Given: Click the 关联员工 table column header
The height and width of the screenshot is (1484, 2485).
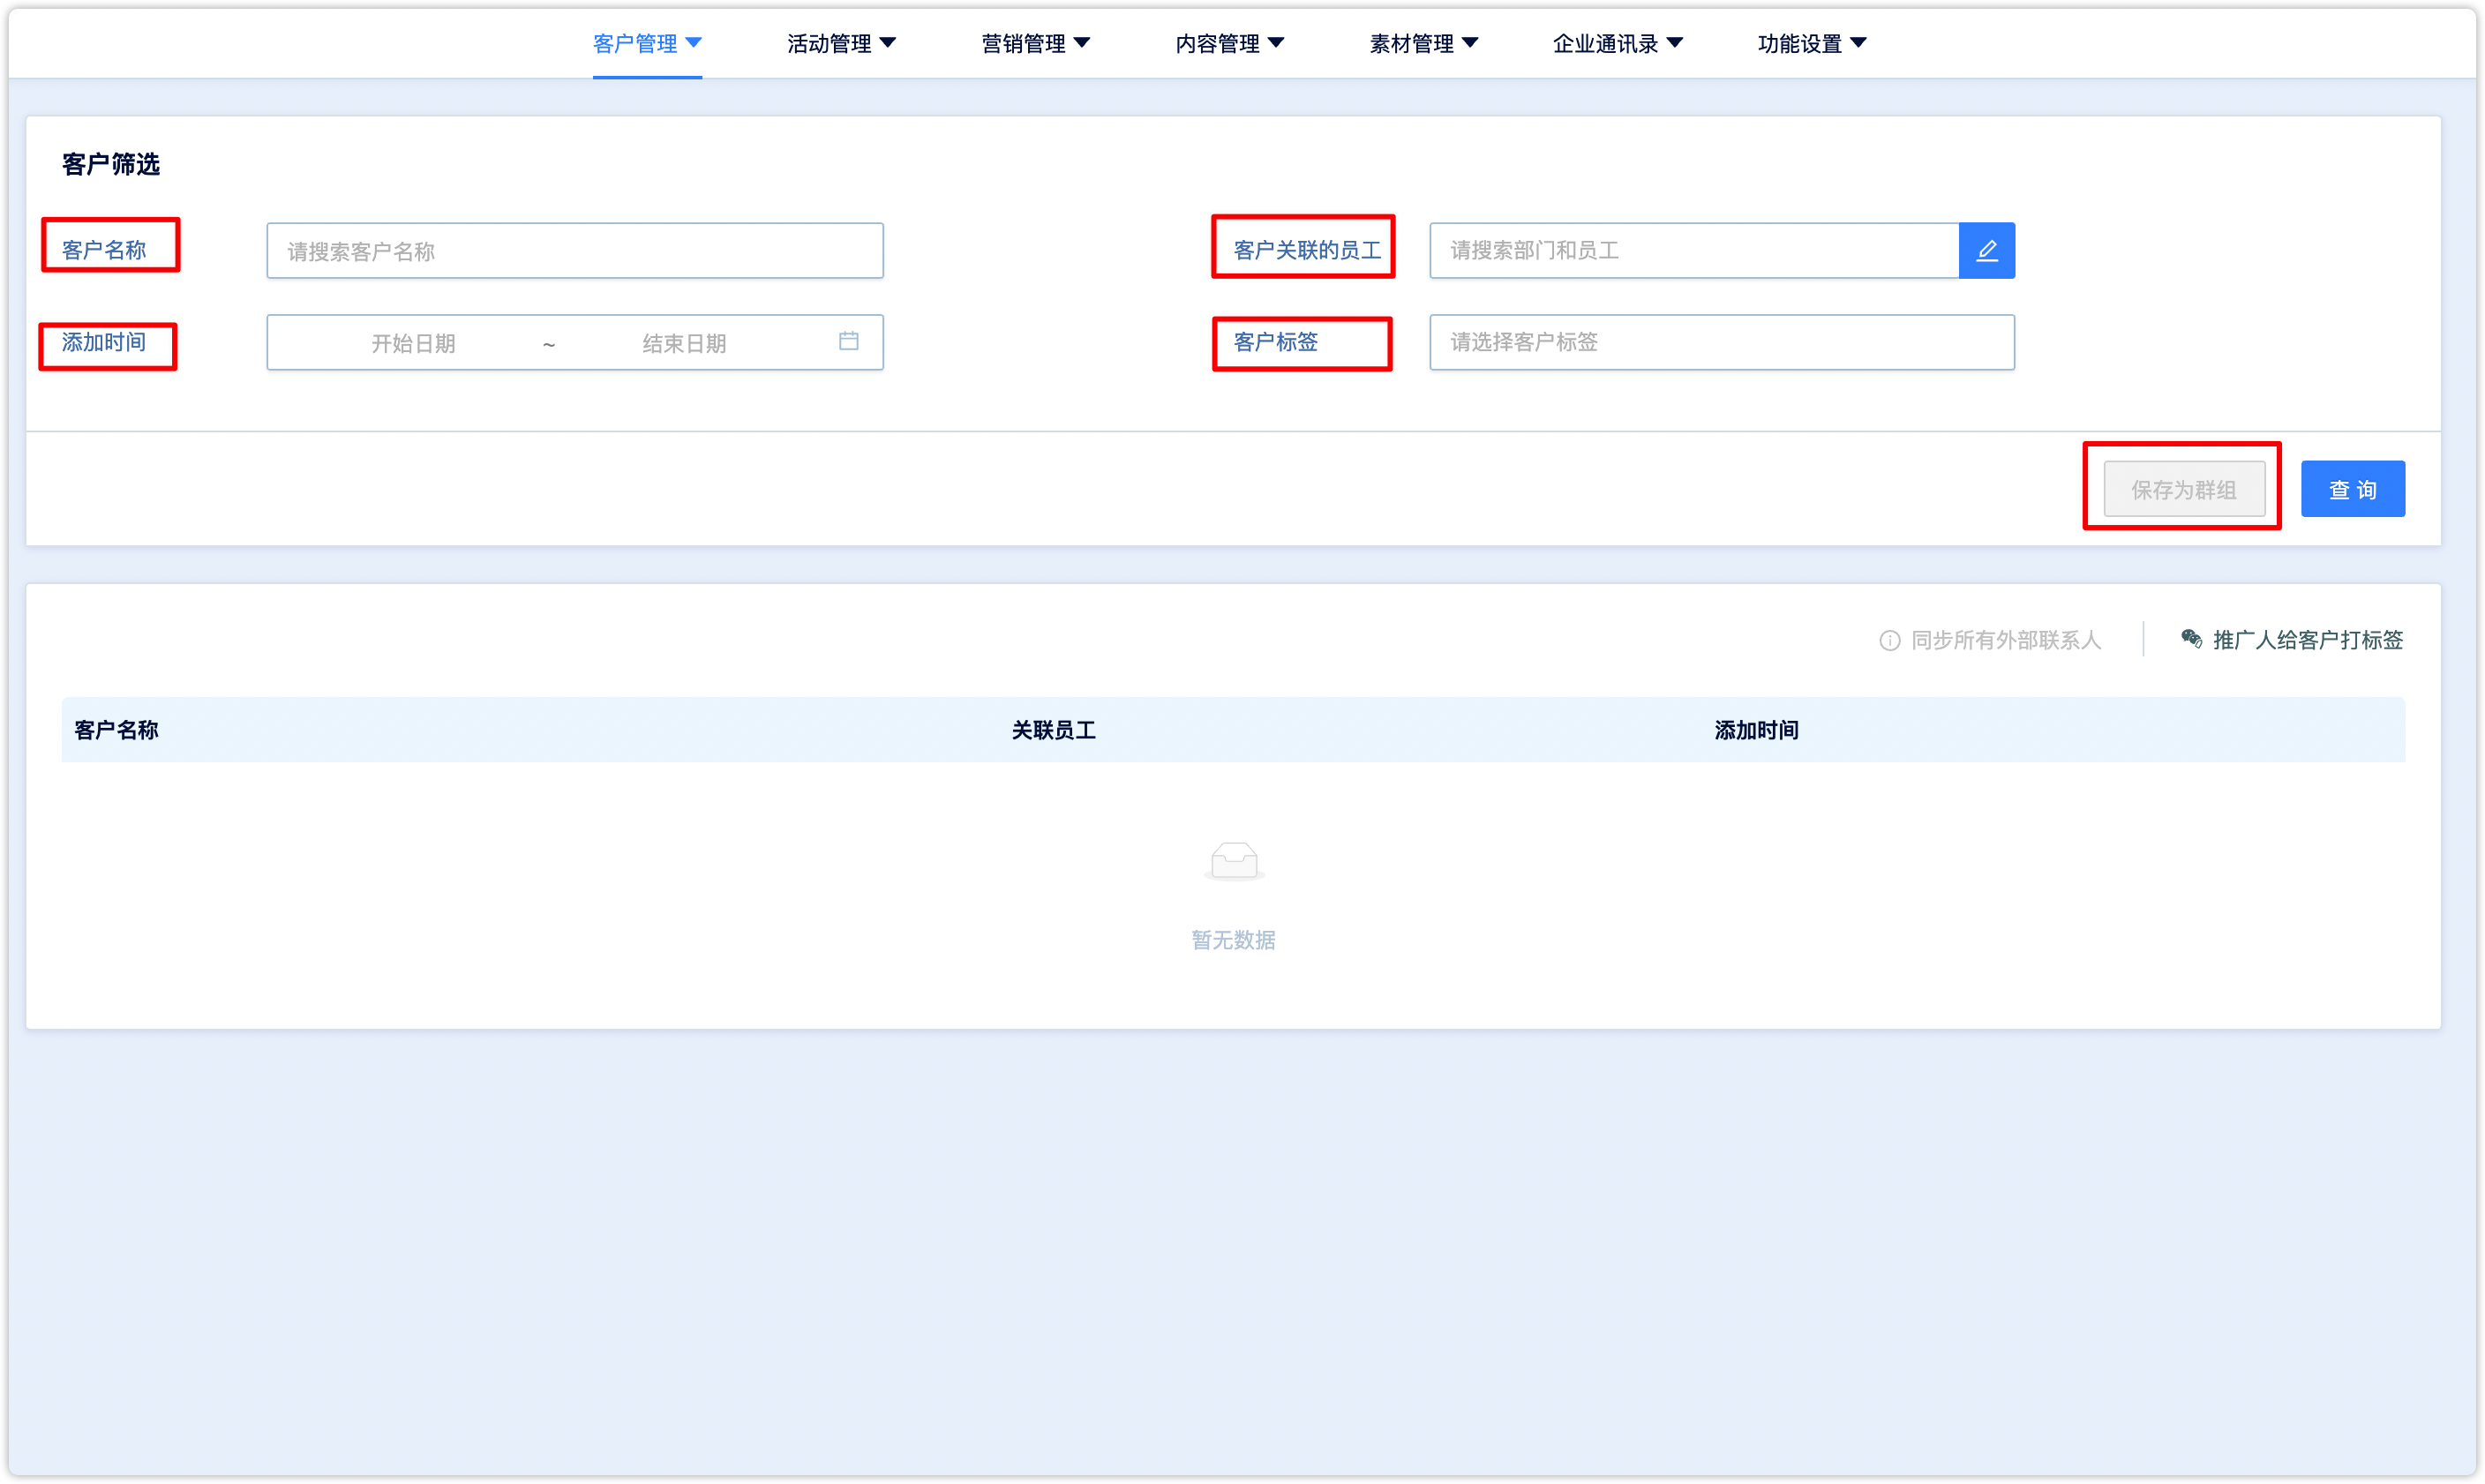Looking at the screenshot, I should [1054, 730].
